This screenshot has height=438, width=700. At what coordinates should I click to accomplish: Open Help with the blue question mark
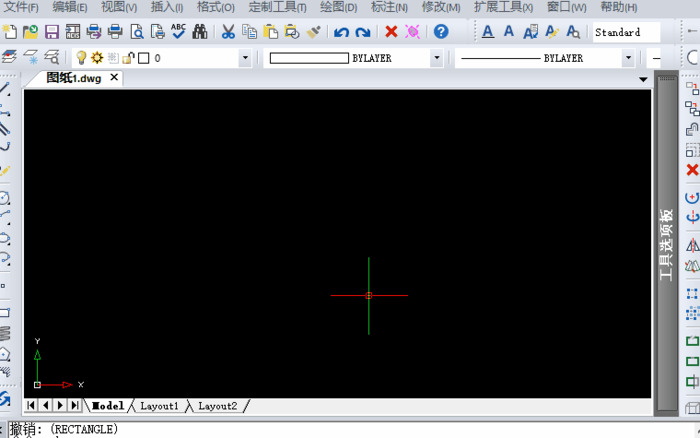click(441, 32)
